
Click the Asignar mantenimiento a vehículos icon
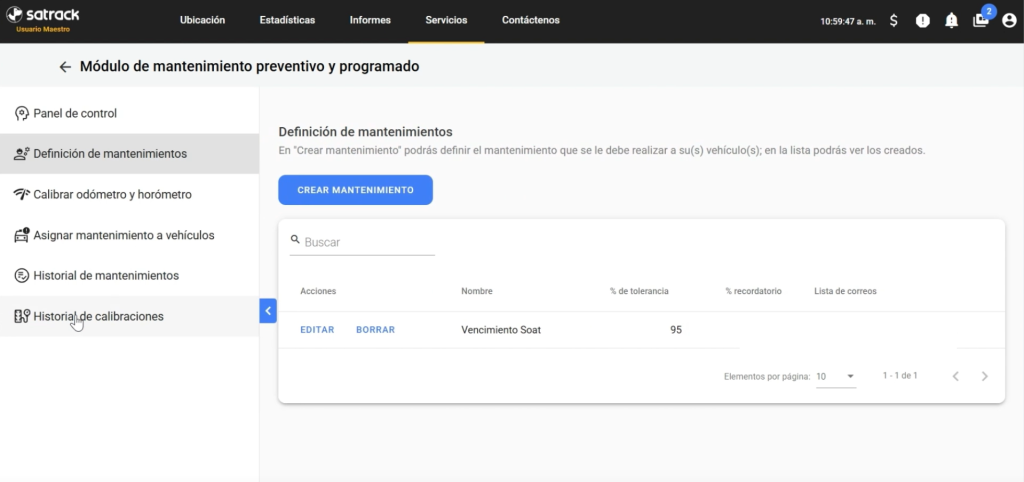22,235
